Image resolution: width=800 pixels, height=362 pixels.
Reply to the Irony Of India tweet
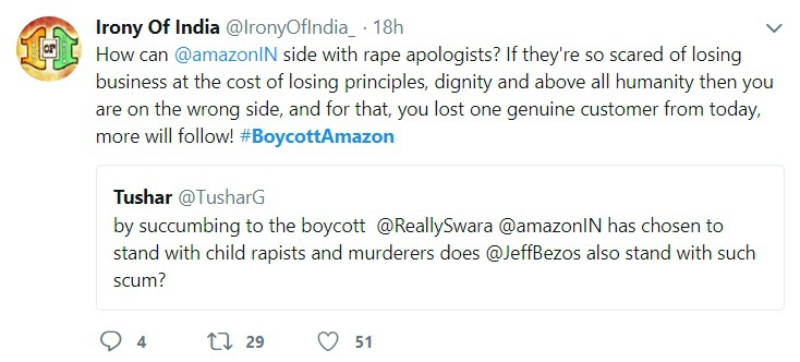pyautogui.click(x=110, y=341)
